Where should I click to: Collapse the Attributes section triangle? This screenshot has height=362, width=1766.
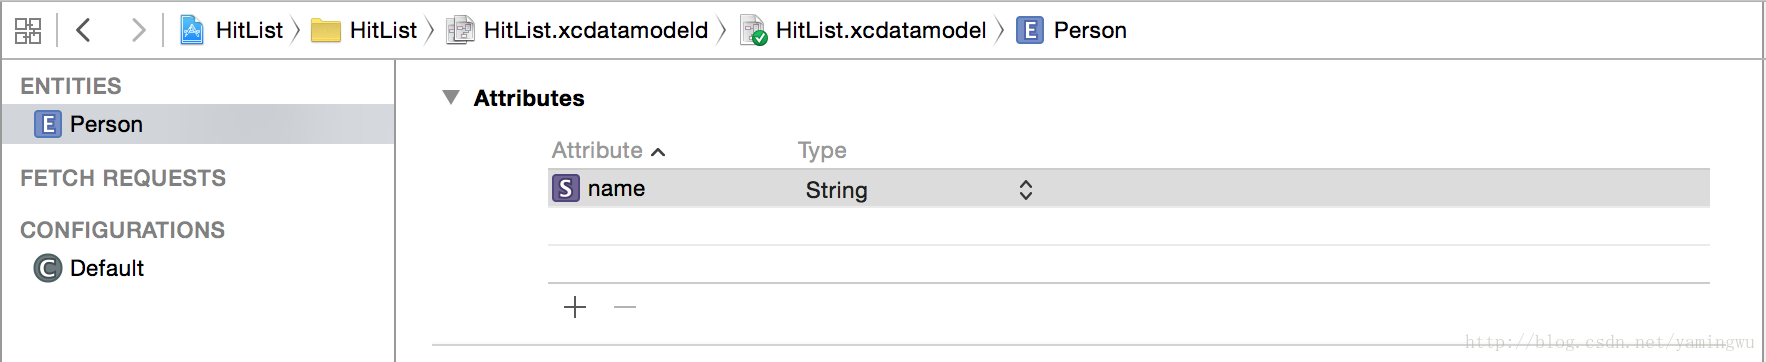pos(451,97)
